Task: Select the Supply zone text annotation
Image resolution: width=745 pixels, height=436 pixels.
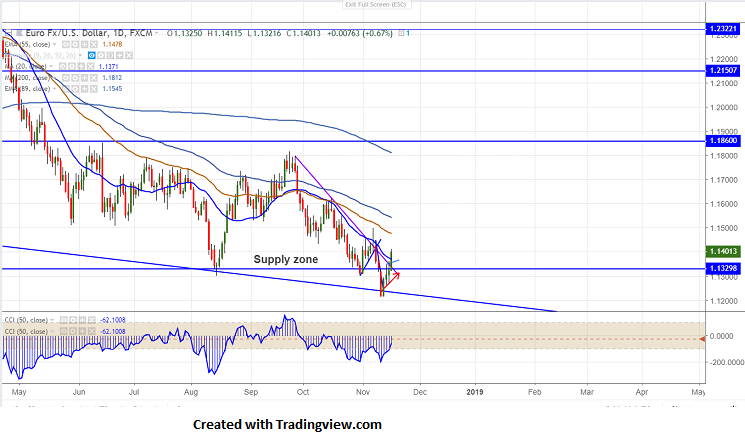Action: pyautogui.click(x=286, y=259)
